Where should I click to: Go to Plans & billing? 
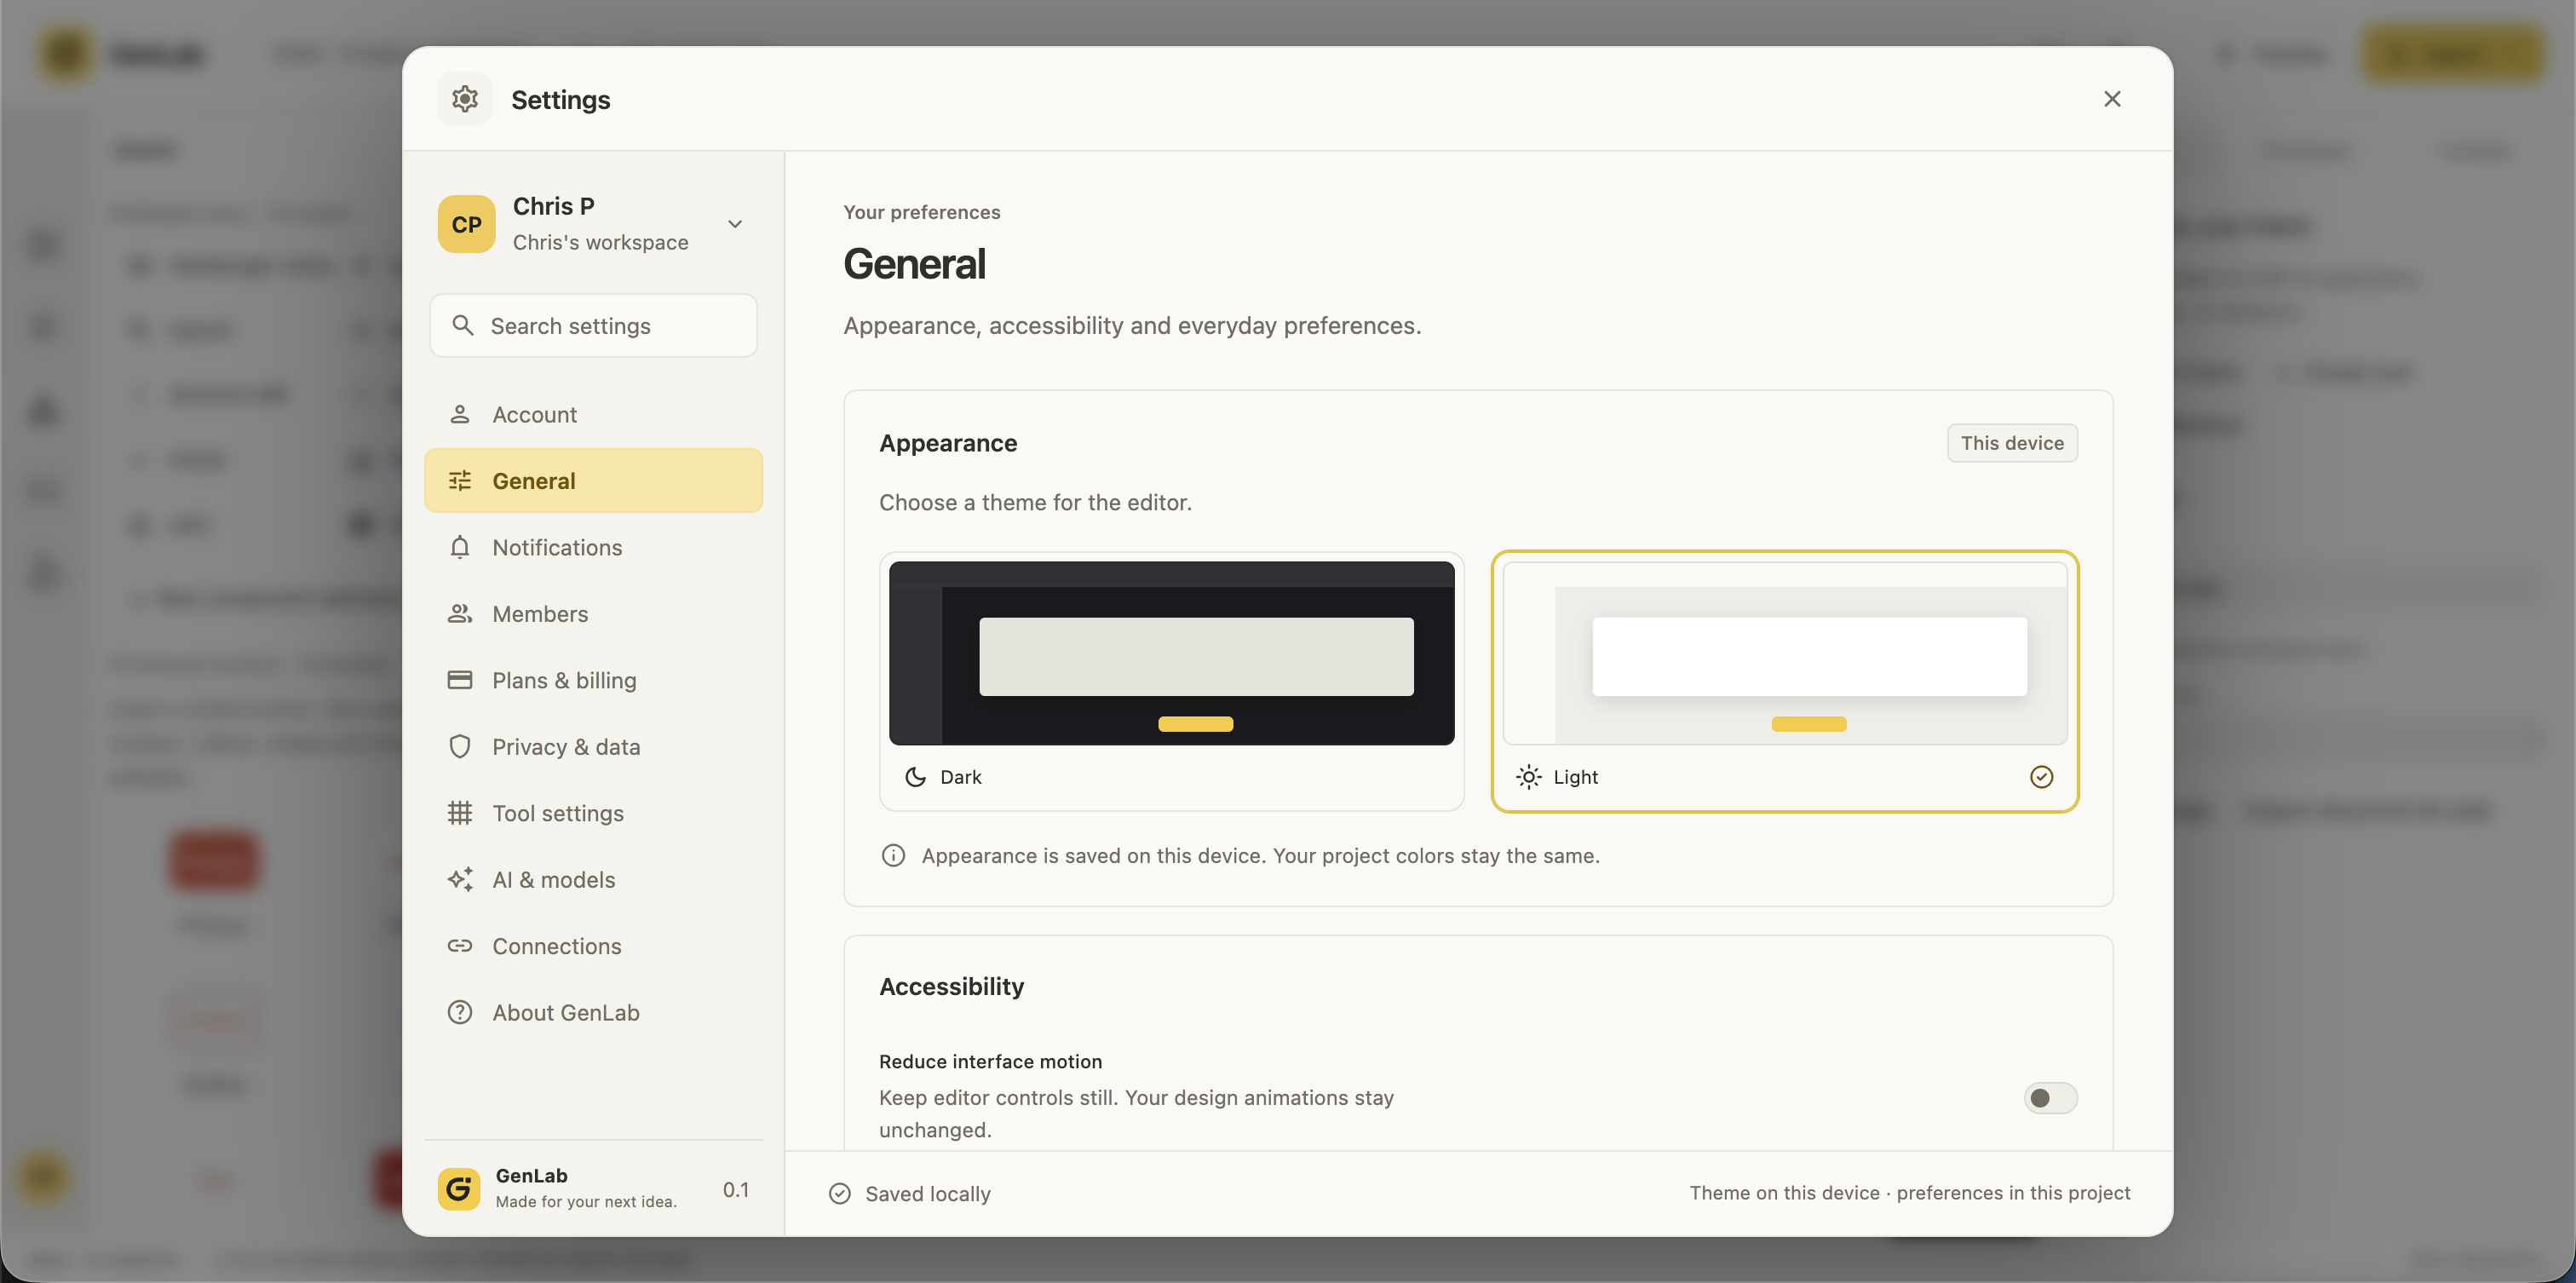(593, 680)
